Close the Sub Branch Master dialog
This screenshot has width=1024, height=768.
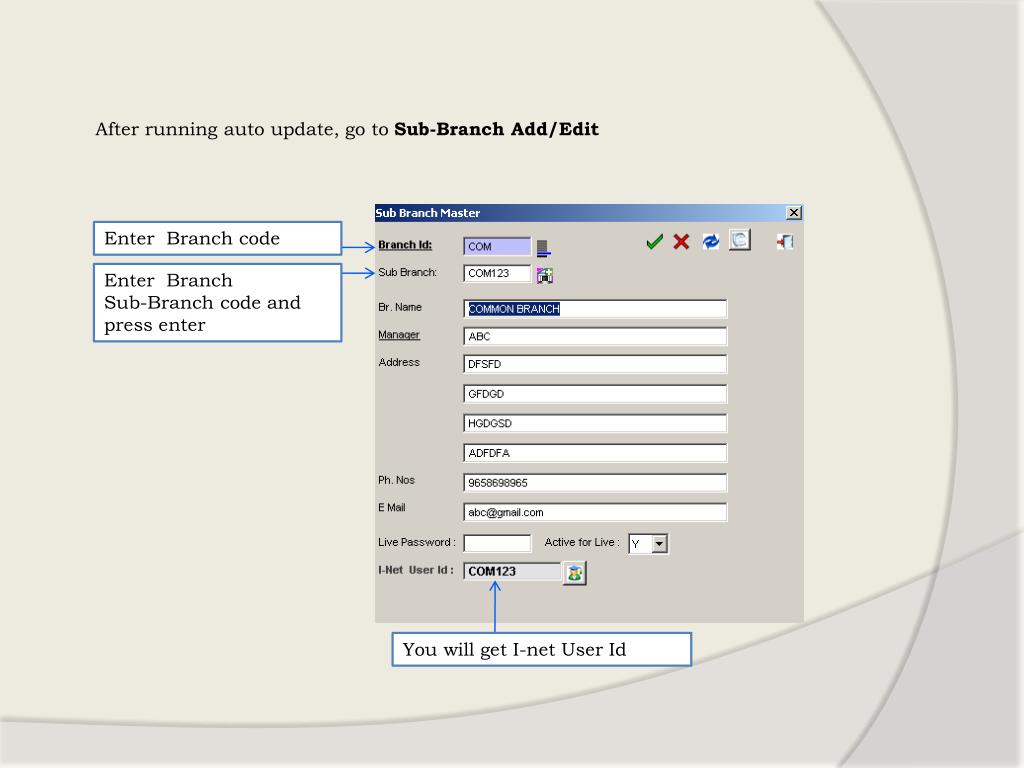click(794, 213)
